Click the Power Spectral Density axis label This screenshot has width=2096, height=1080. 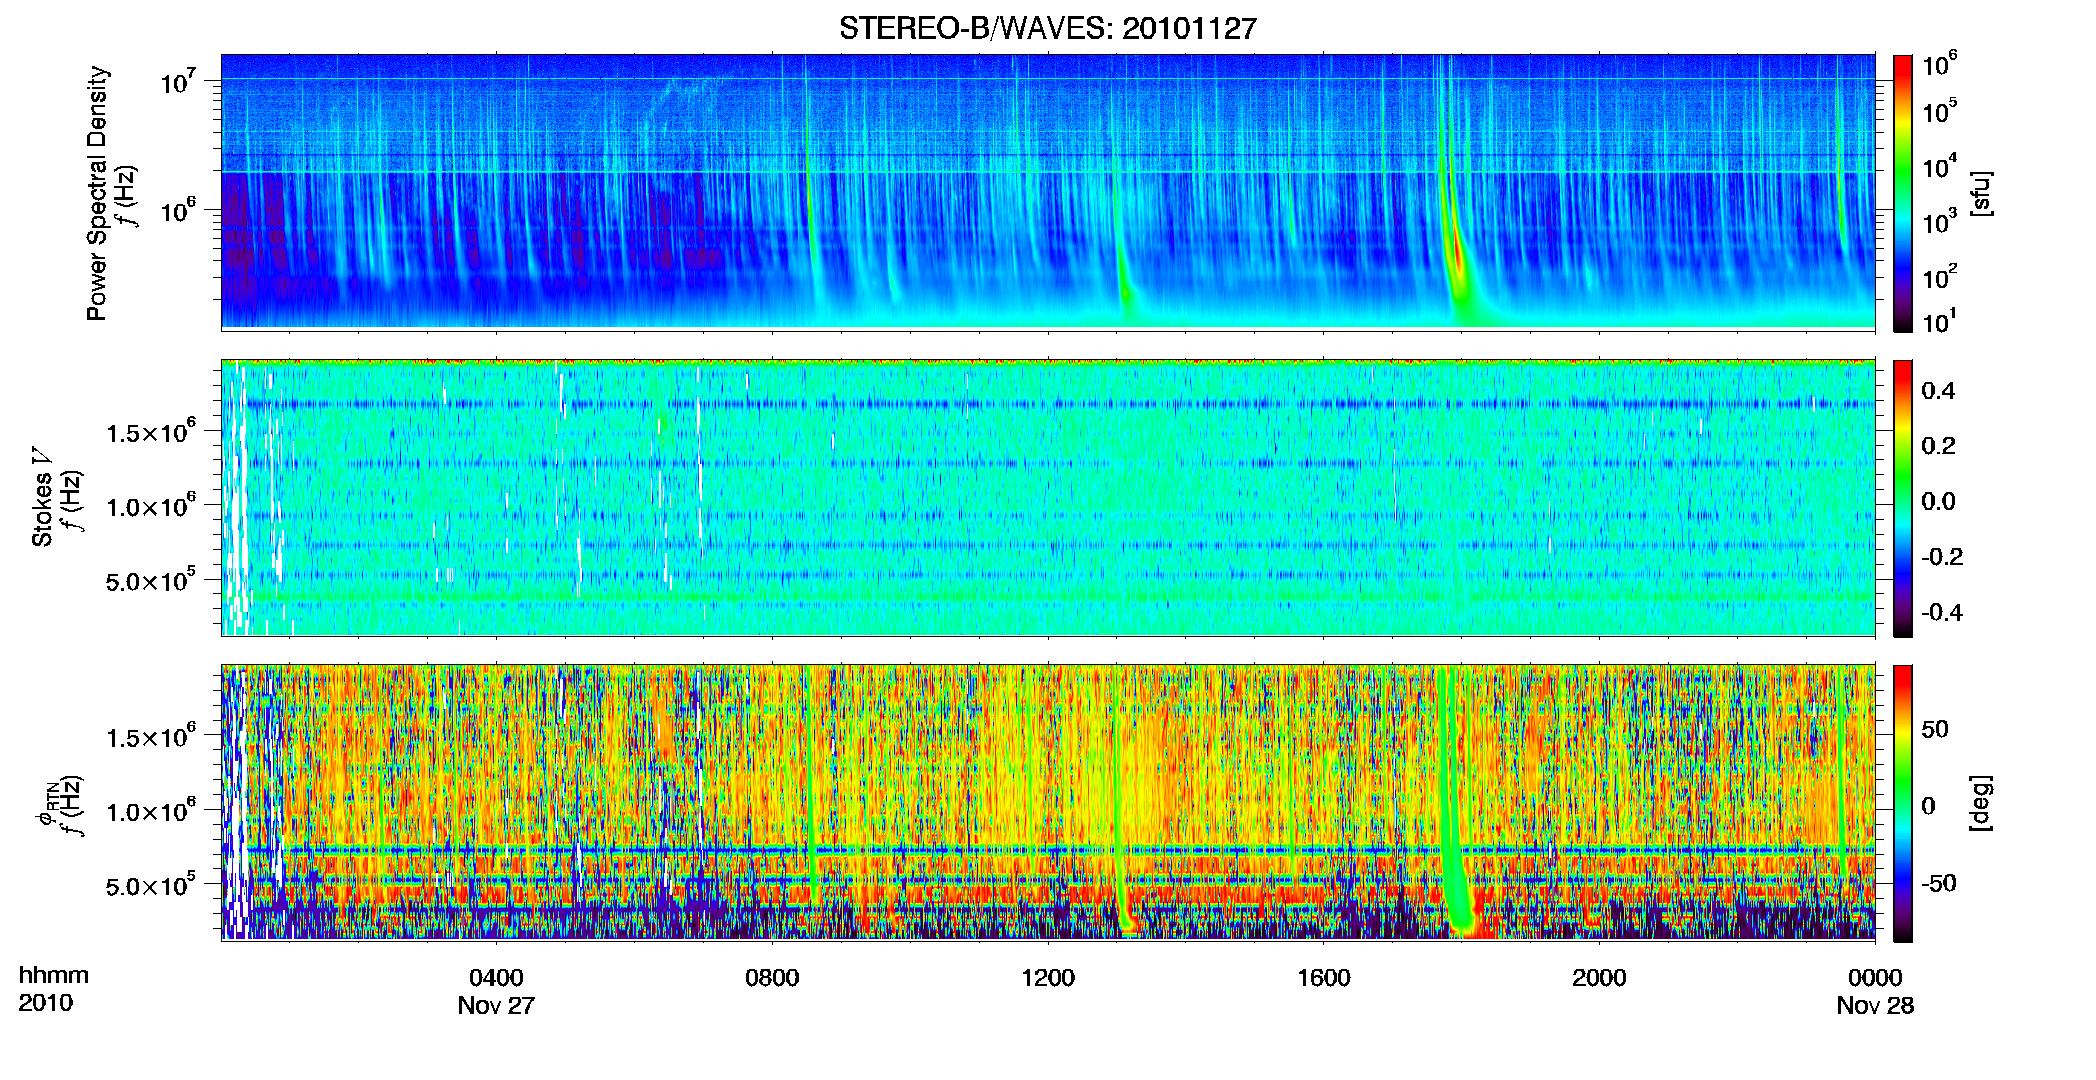coord(97,193)
